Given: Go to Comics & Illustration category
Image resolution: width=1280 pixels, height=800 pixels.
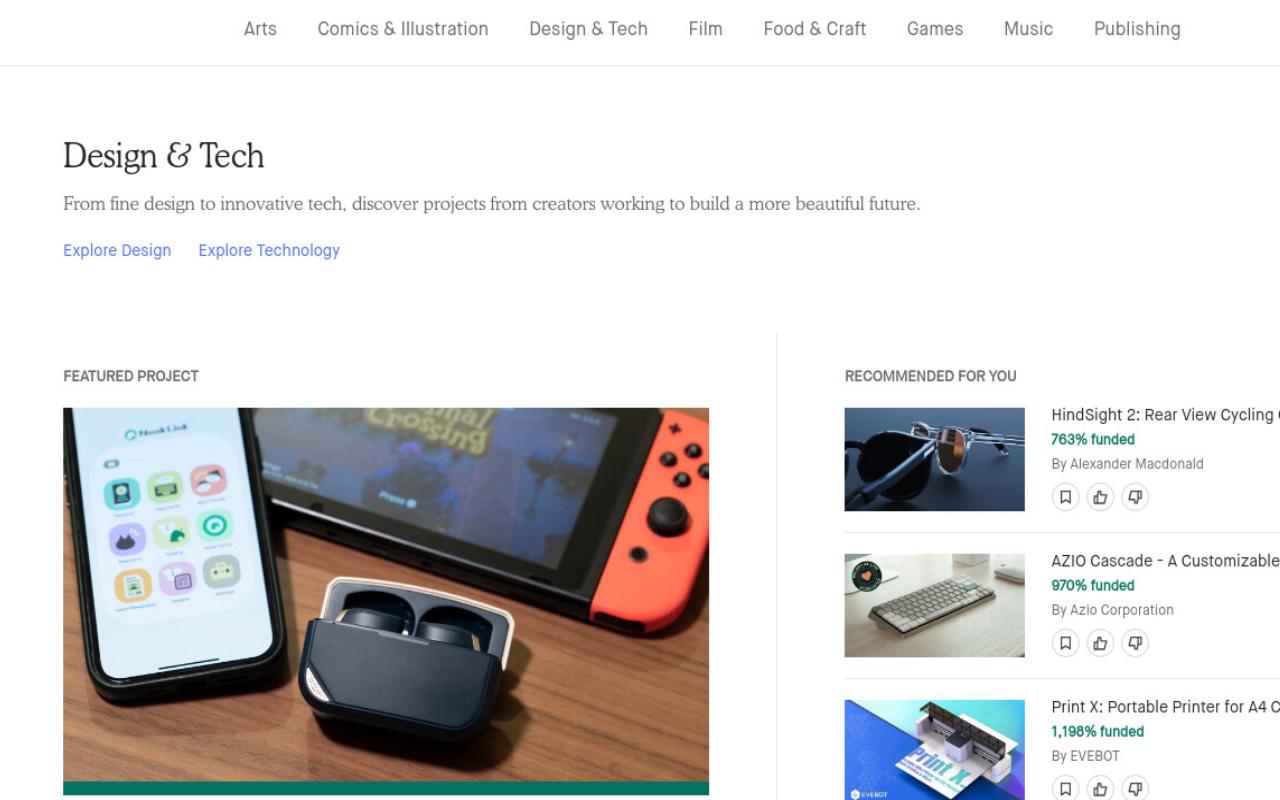Looking at the screenshot, I should 403,29.
